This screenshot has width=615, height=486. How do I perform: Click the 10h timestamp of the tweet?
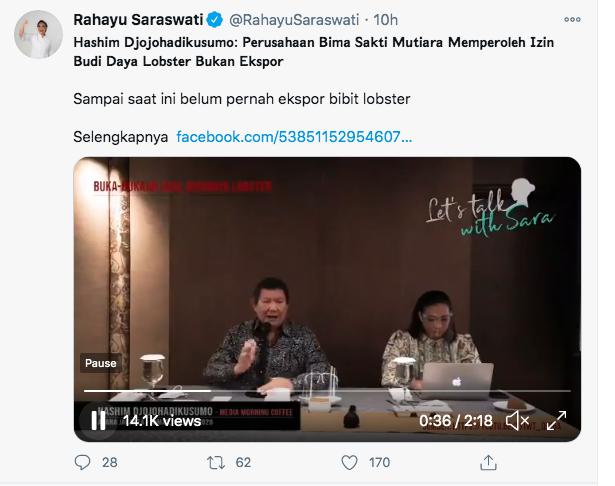click(x=386, y=20)
